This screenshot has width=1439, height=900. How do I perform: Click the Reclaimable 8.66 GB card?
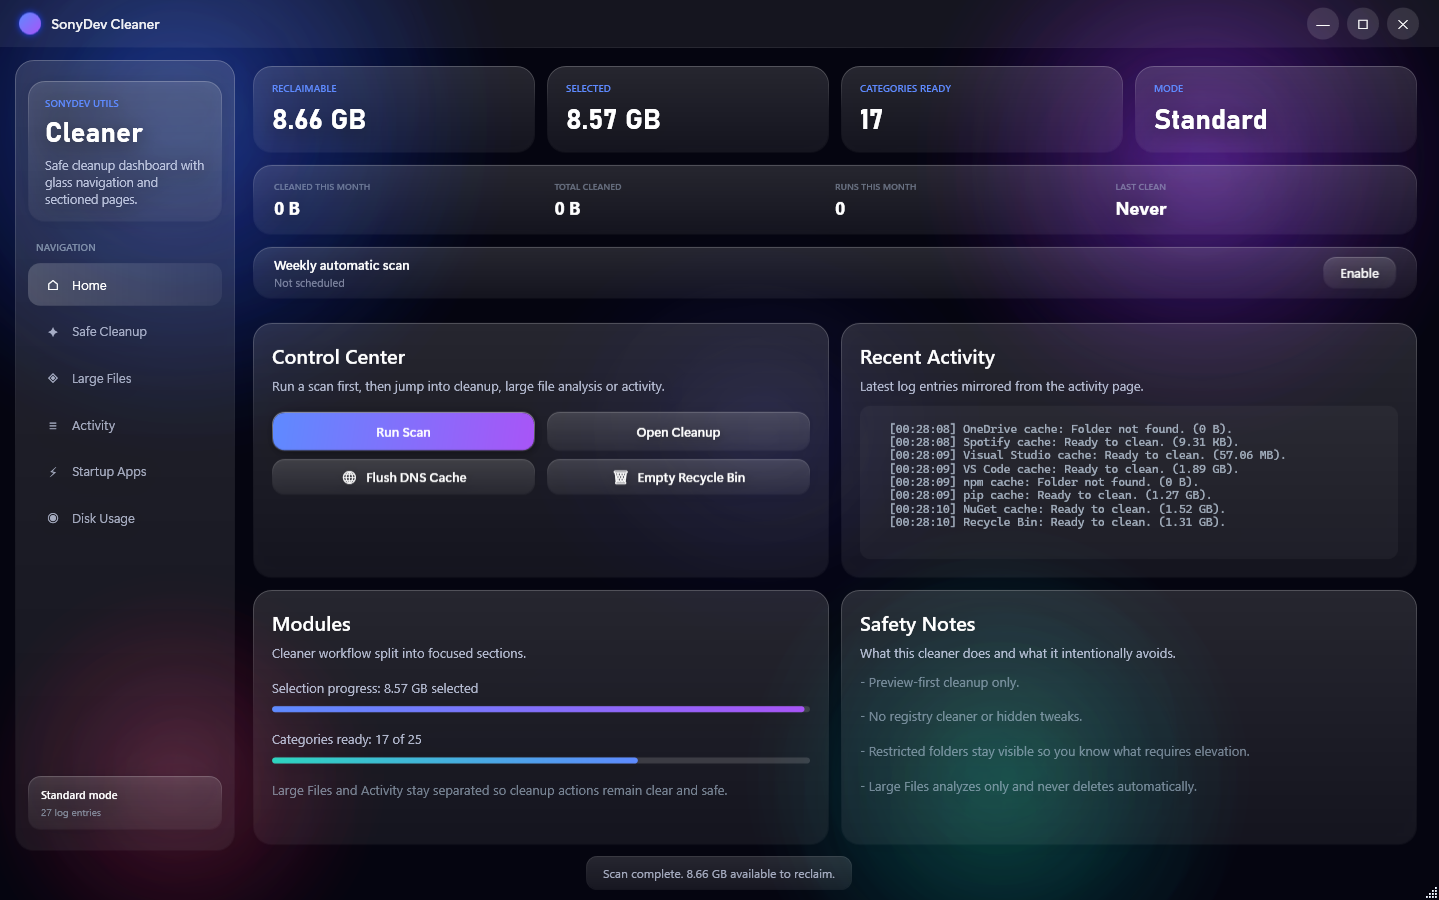[x=394, y=109]
